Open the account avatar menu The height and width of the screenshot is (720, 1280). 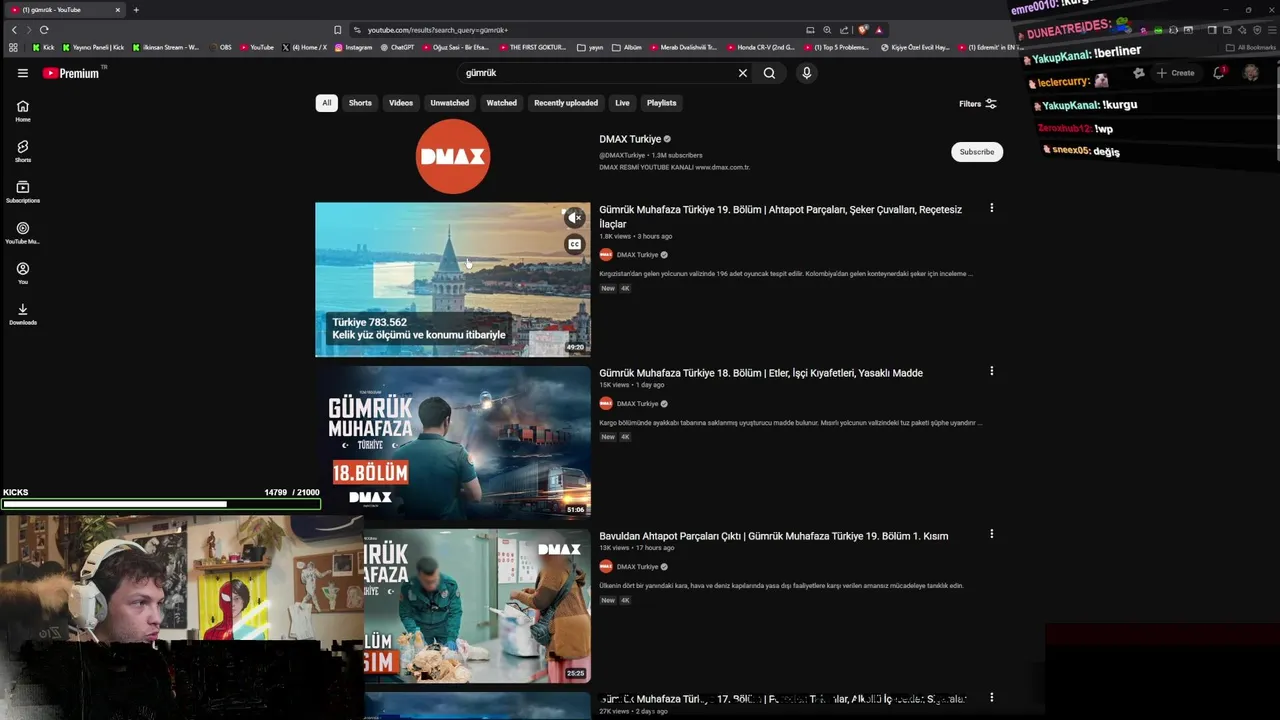coord(1251,73)
